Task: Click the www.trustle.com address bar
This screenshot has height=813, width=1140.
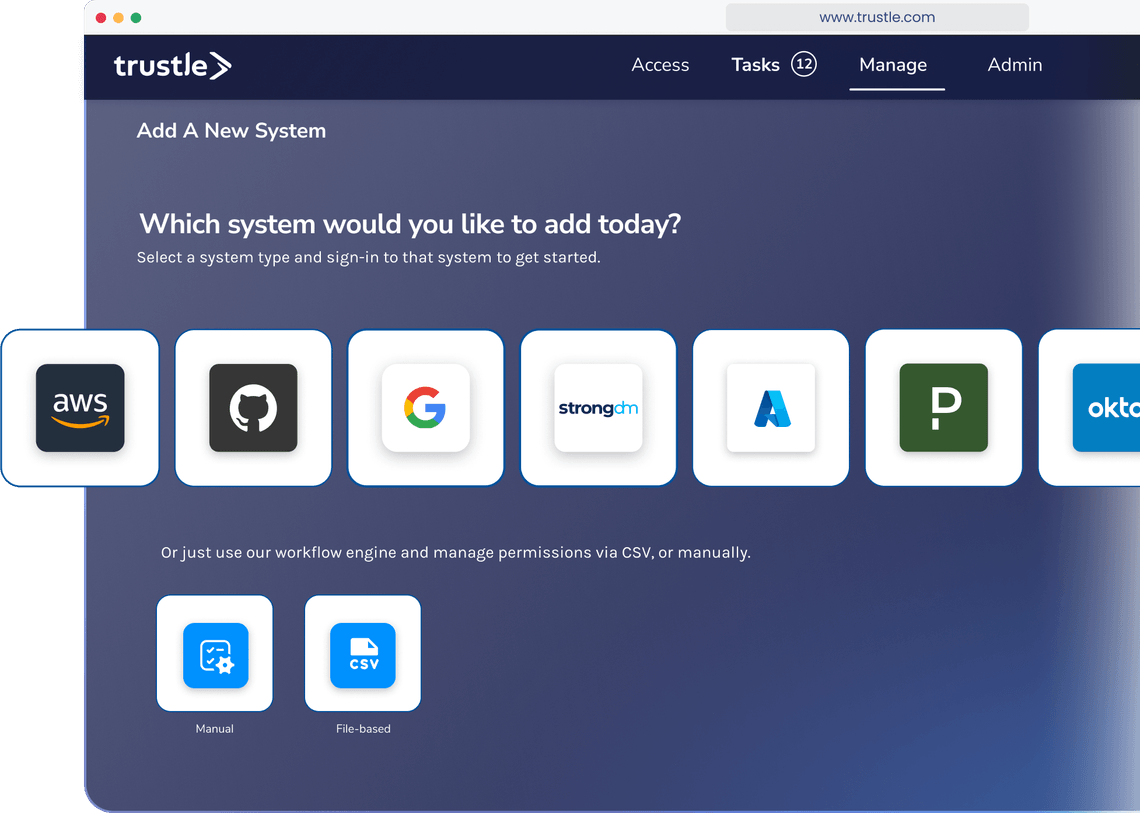Action: [x=877, y=17]
